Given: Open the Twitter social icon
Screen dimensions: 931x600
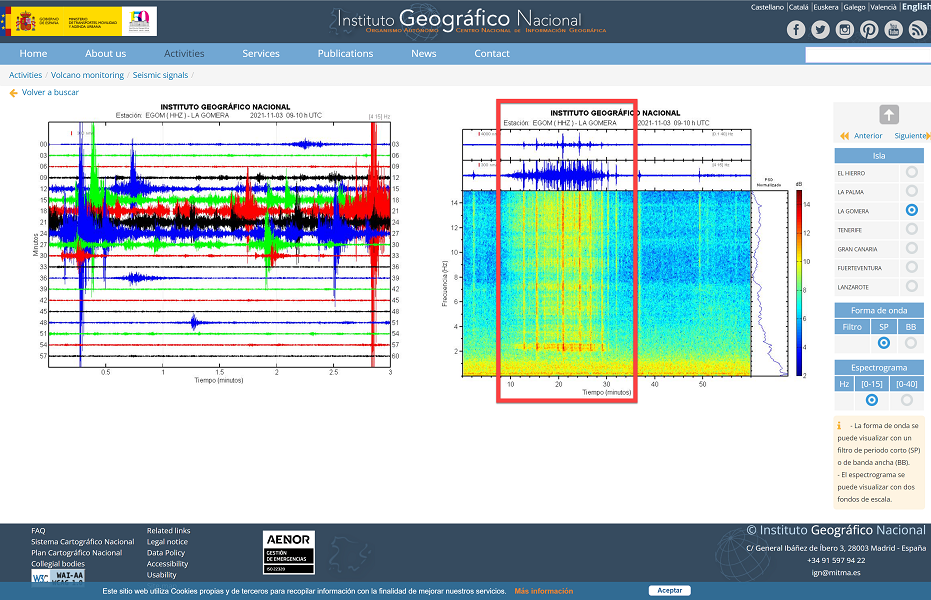Looking at the screenshot, I should pyautogui.click(x=820, y=30).
